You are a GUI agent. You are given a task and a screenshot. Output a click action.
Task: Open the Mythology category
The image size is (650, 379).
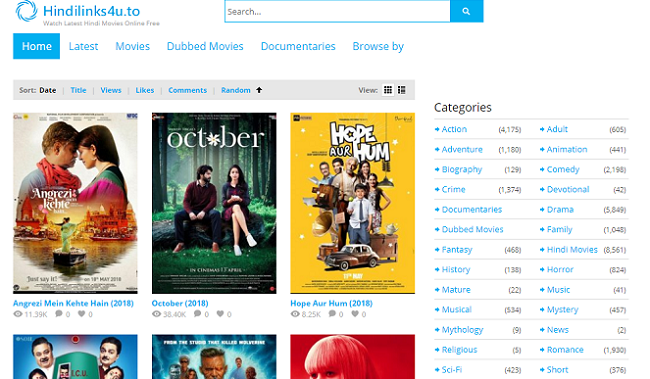463,330
